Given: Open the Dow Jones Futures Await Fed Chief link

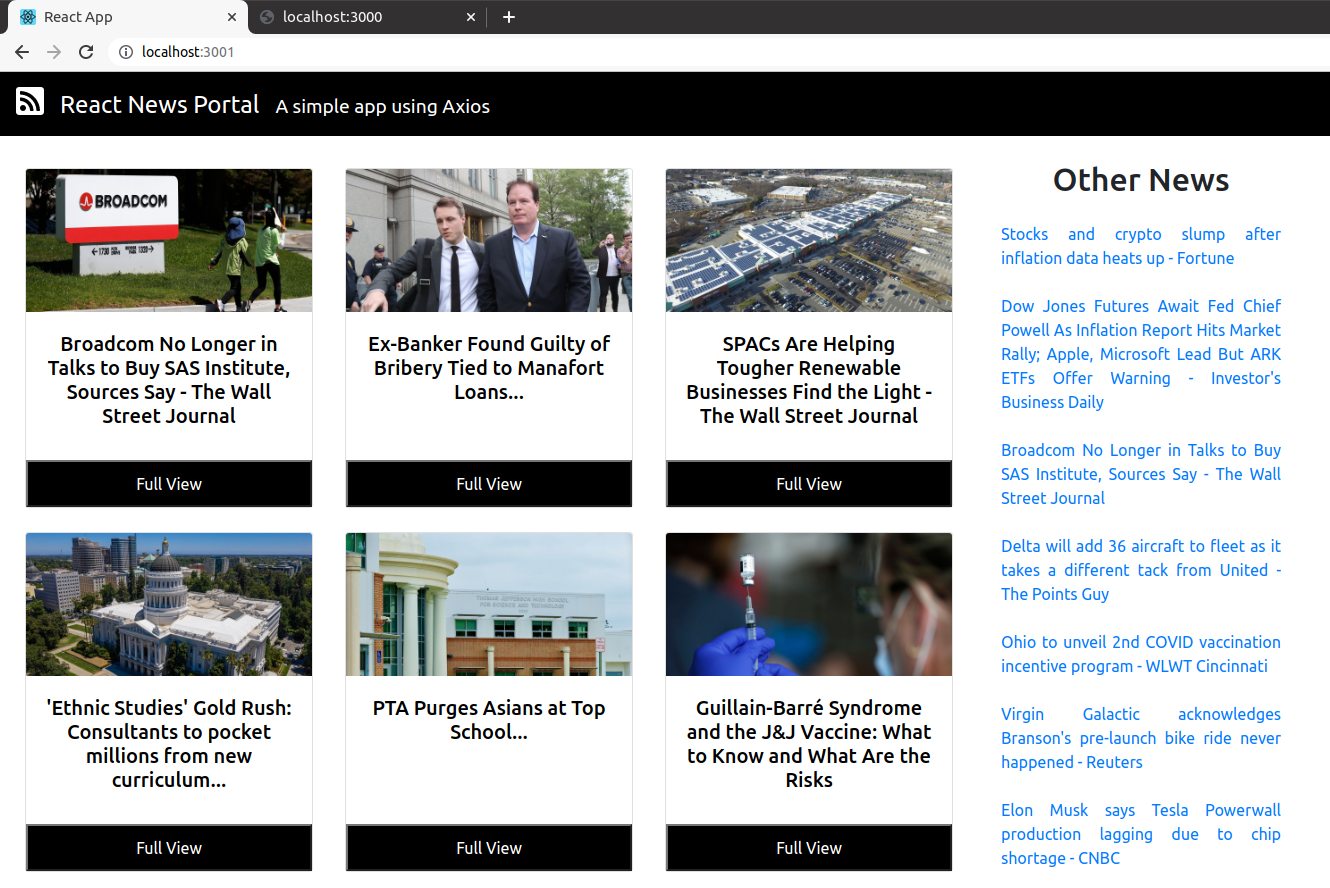Looking at the screenshot, I should click(1141, 354).
